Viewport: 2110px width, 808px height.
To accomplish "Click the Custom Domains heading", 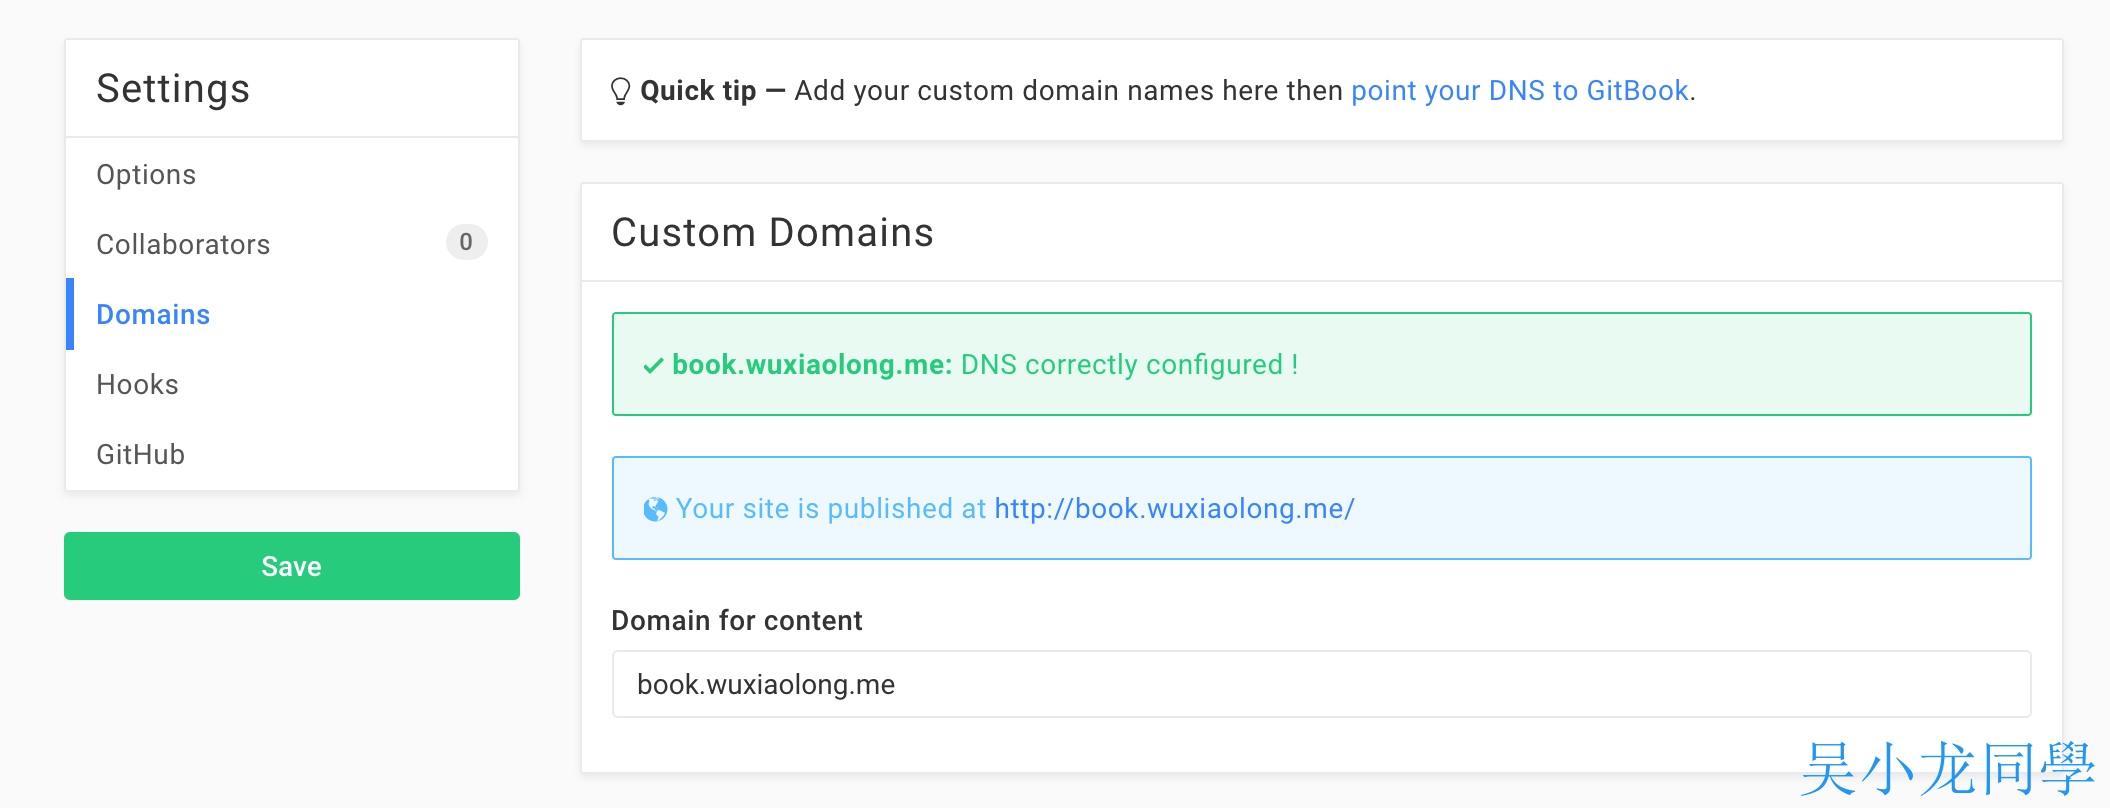I will 772,233.
